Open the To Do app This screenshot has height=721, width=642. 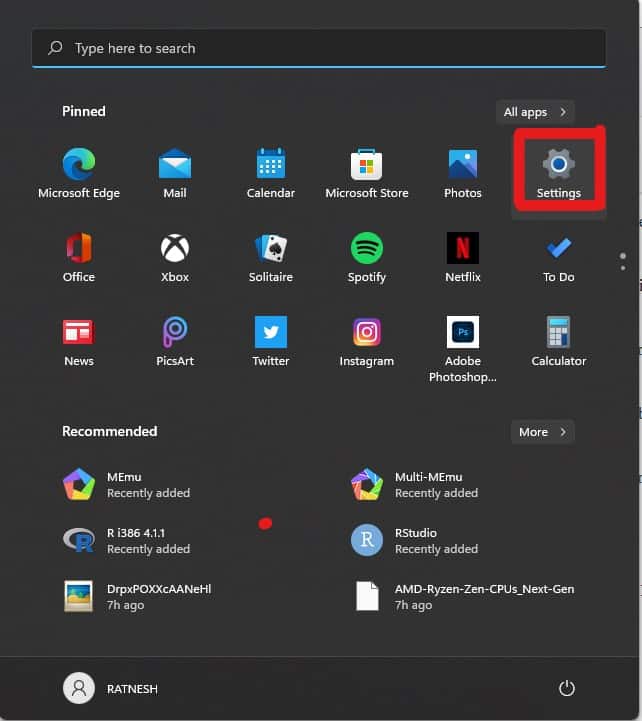(x=558, y=258)
